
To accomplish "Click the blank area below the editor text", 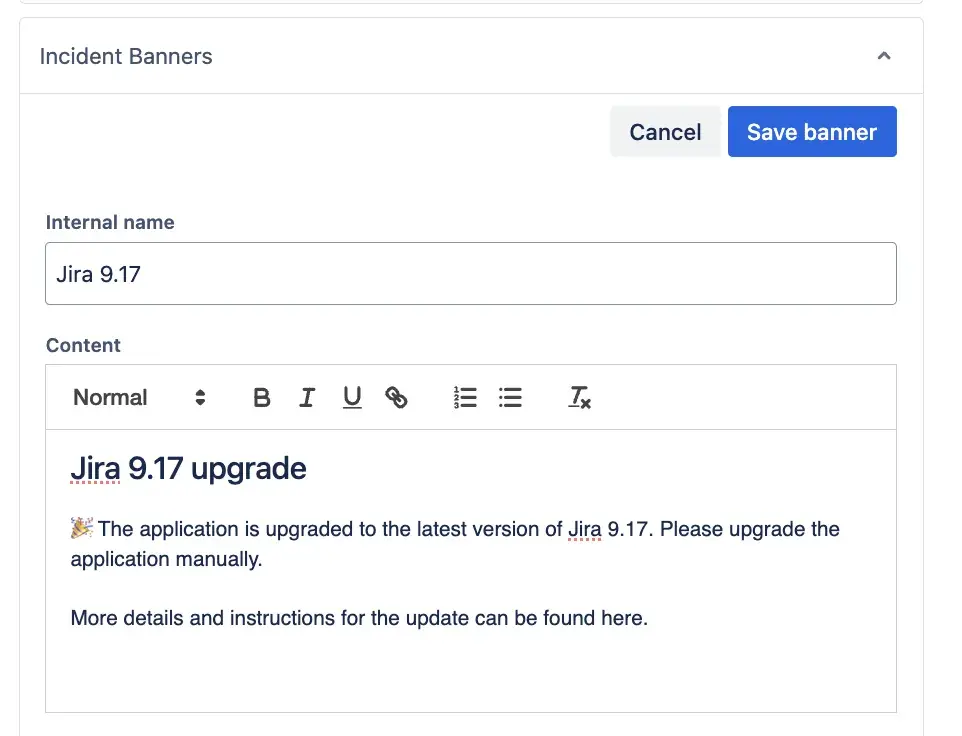I will (470, 675).
